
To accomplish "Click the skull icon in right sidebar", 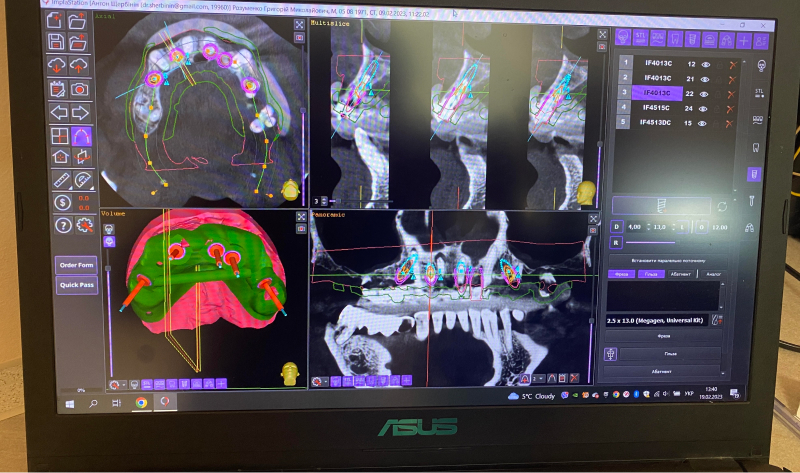I will pos(758,66).
